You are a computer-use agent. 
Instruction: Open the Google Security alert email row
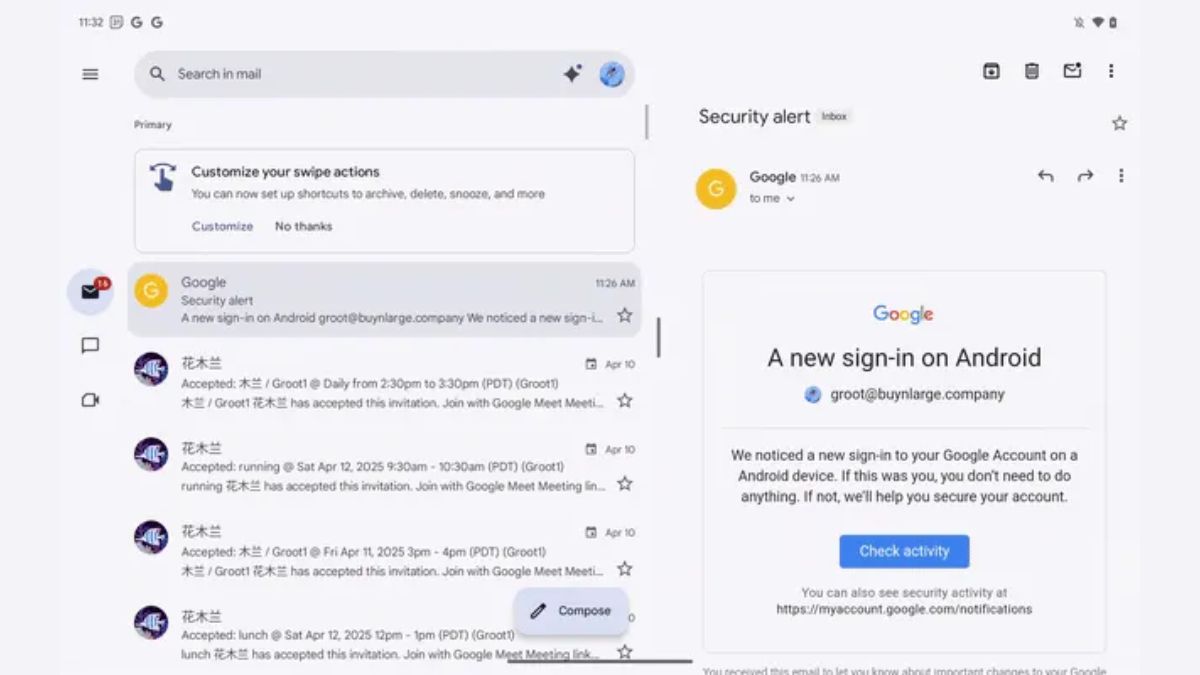384,300
